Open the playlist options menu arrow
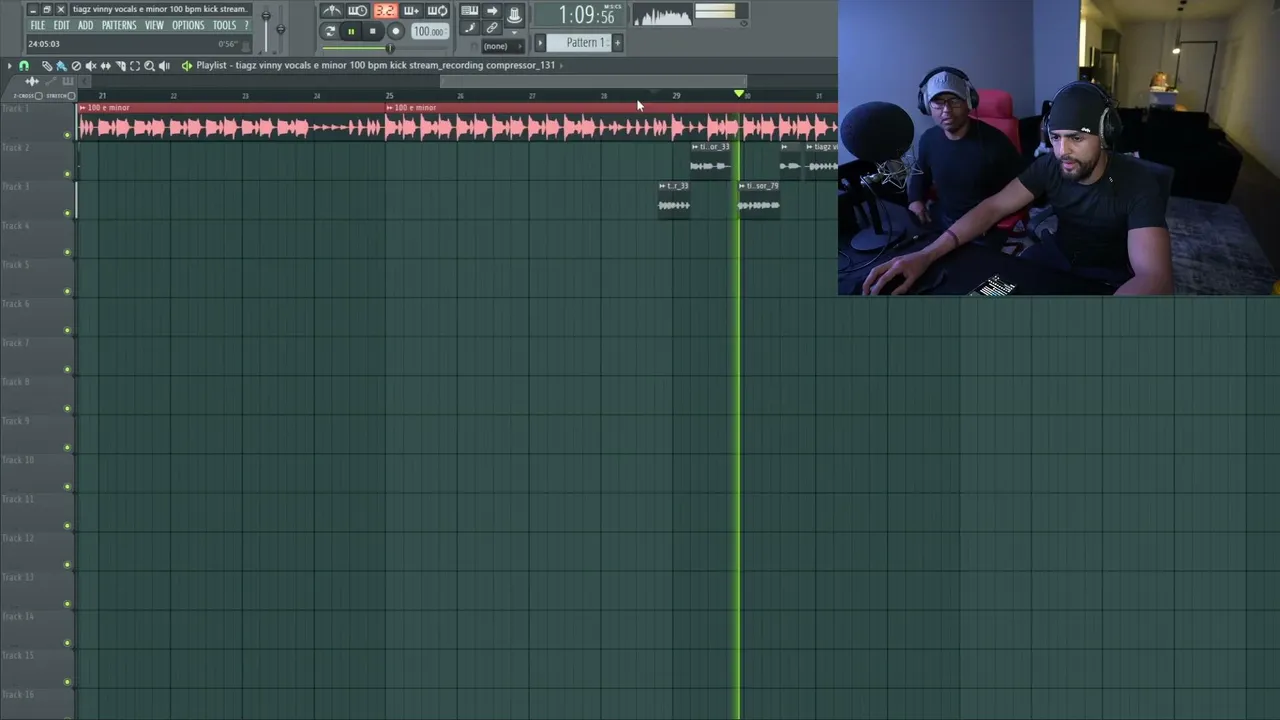 [9, 66]
